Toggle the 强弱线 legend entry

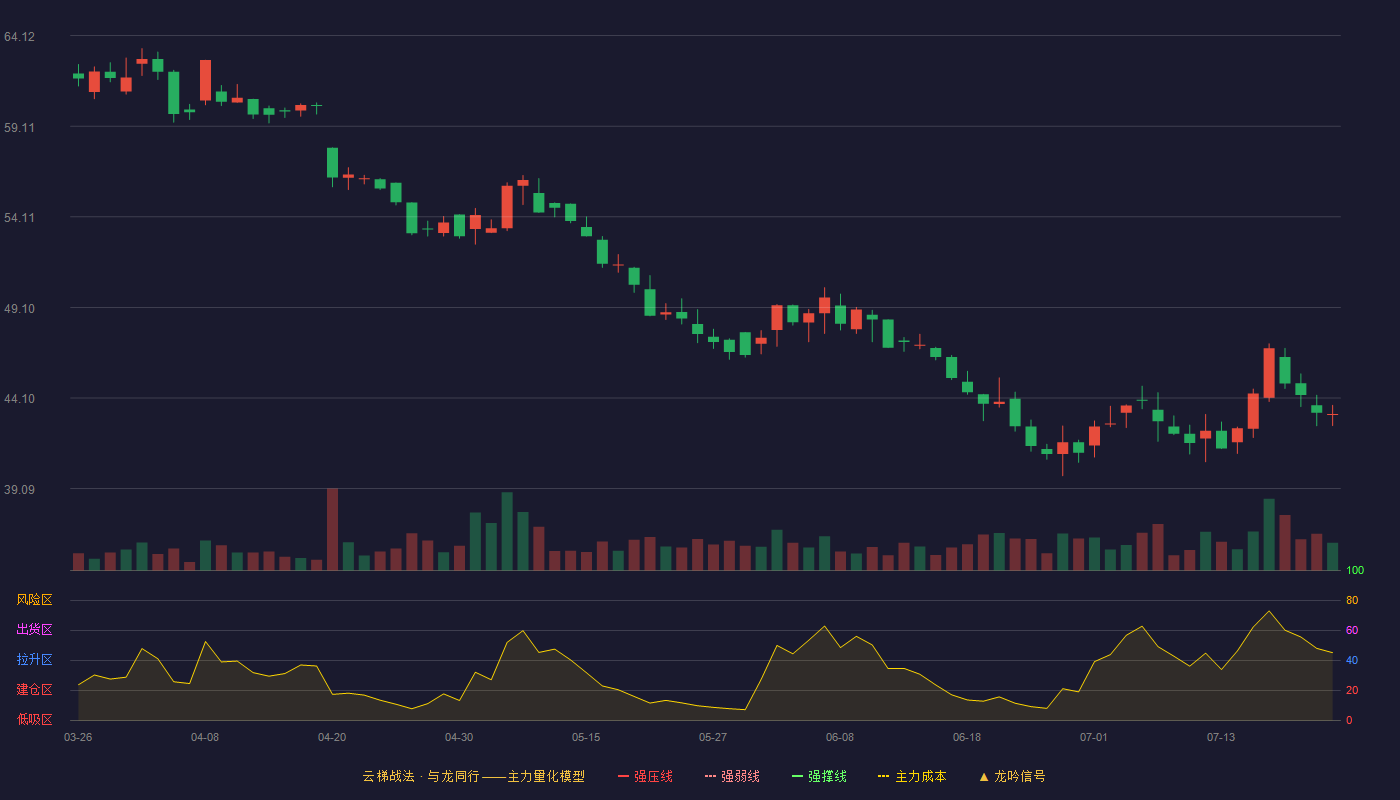point(732,776)
